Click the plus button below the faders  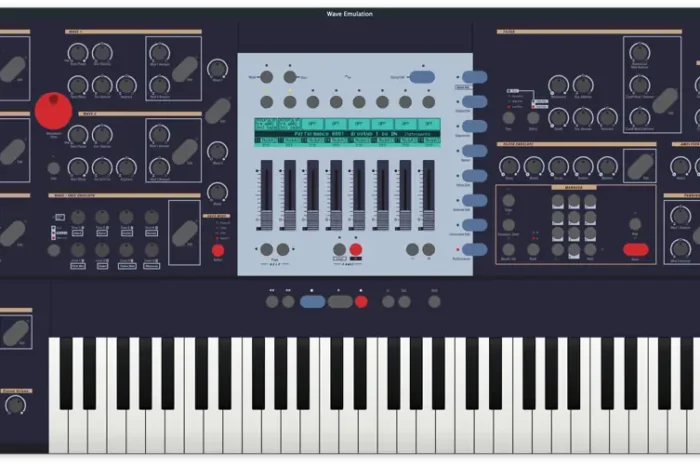coord(429,249)
